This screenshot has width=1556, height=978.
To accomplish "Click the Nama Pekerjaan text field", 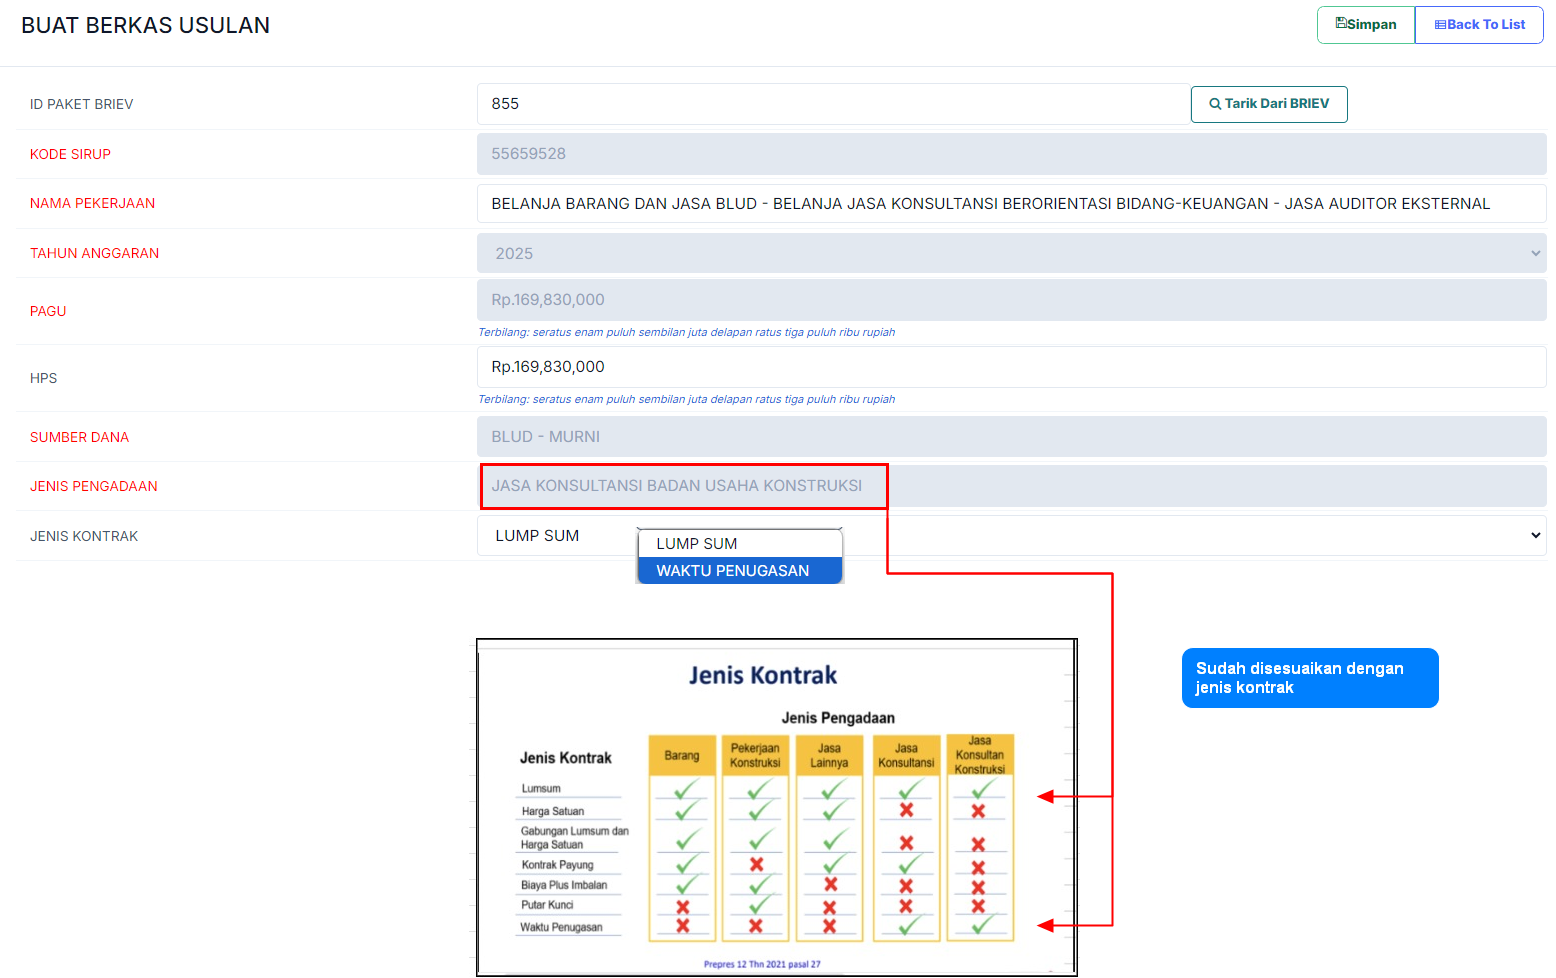I will (1010, 204).
